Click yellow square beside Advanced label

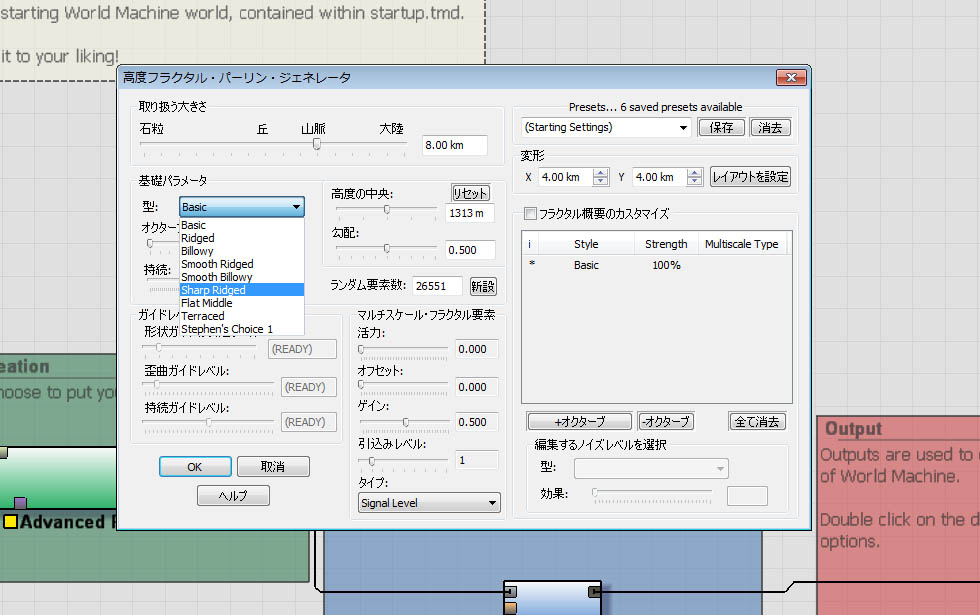pos(11,521)
